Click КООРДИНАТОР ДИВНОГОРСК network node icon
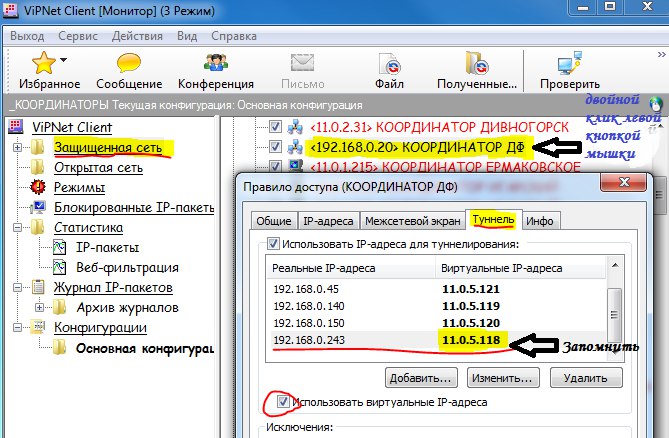Screen dimensions: 669x438 295,127
